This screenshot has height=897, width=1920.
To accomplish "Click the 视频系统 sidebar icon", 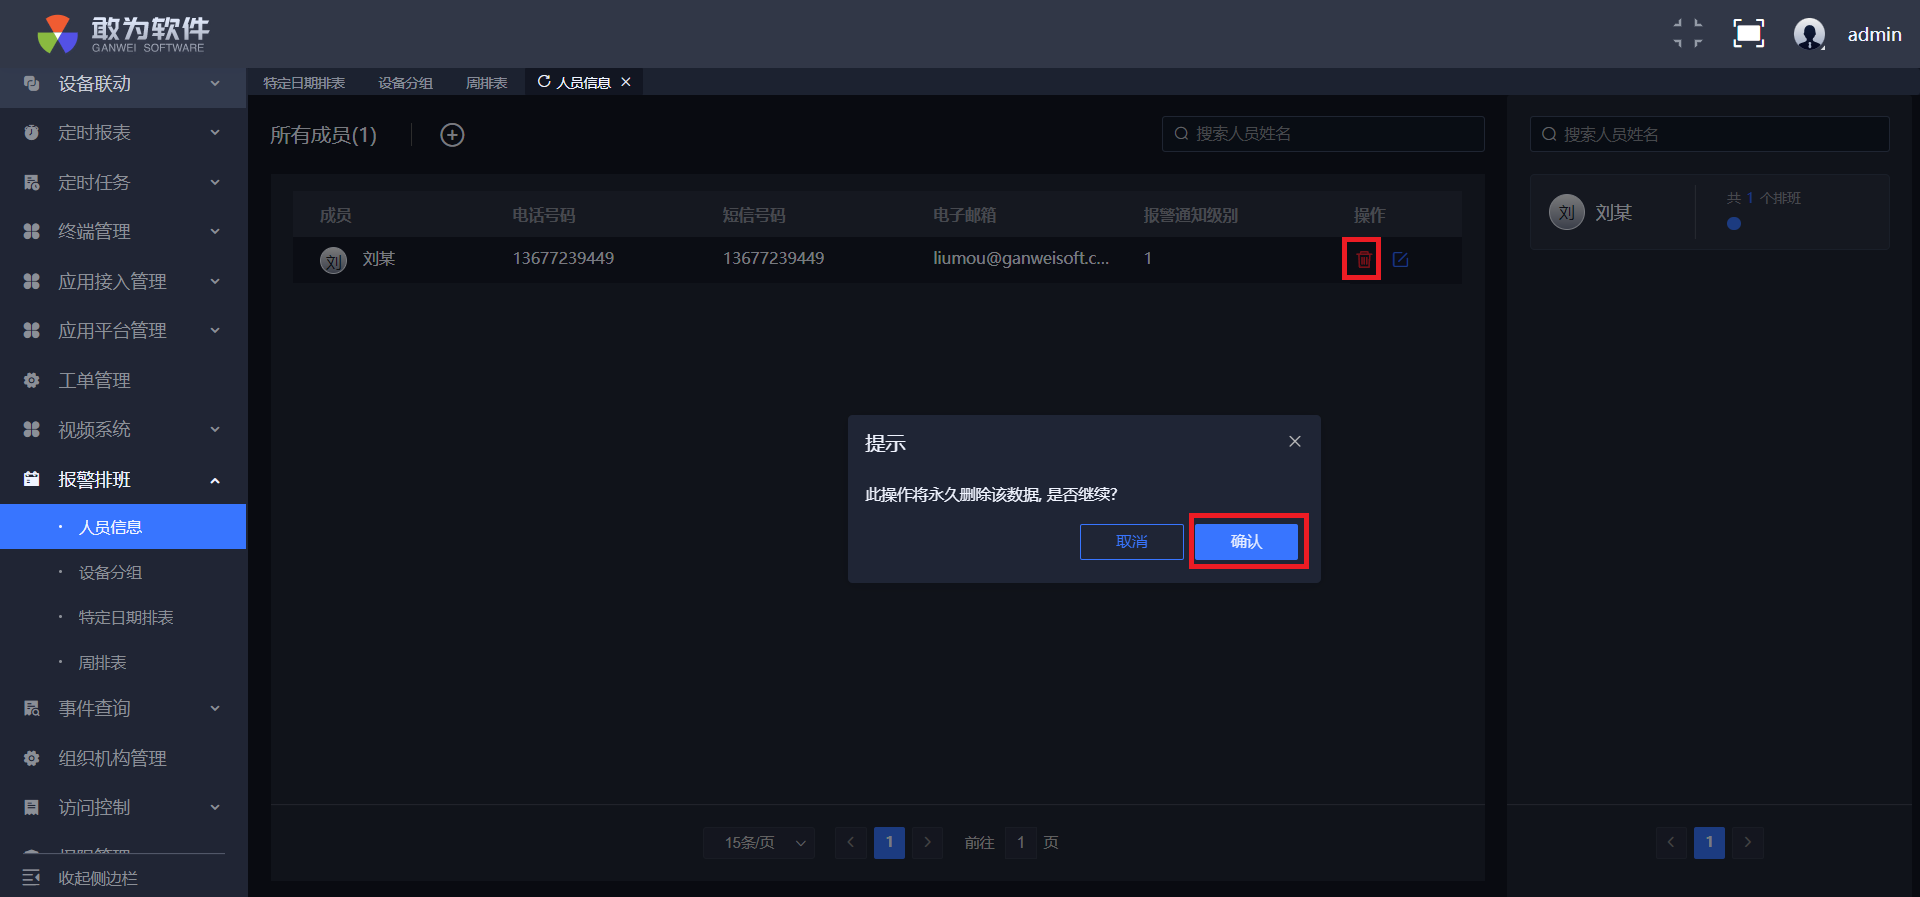I will [x=31, y=430].
